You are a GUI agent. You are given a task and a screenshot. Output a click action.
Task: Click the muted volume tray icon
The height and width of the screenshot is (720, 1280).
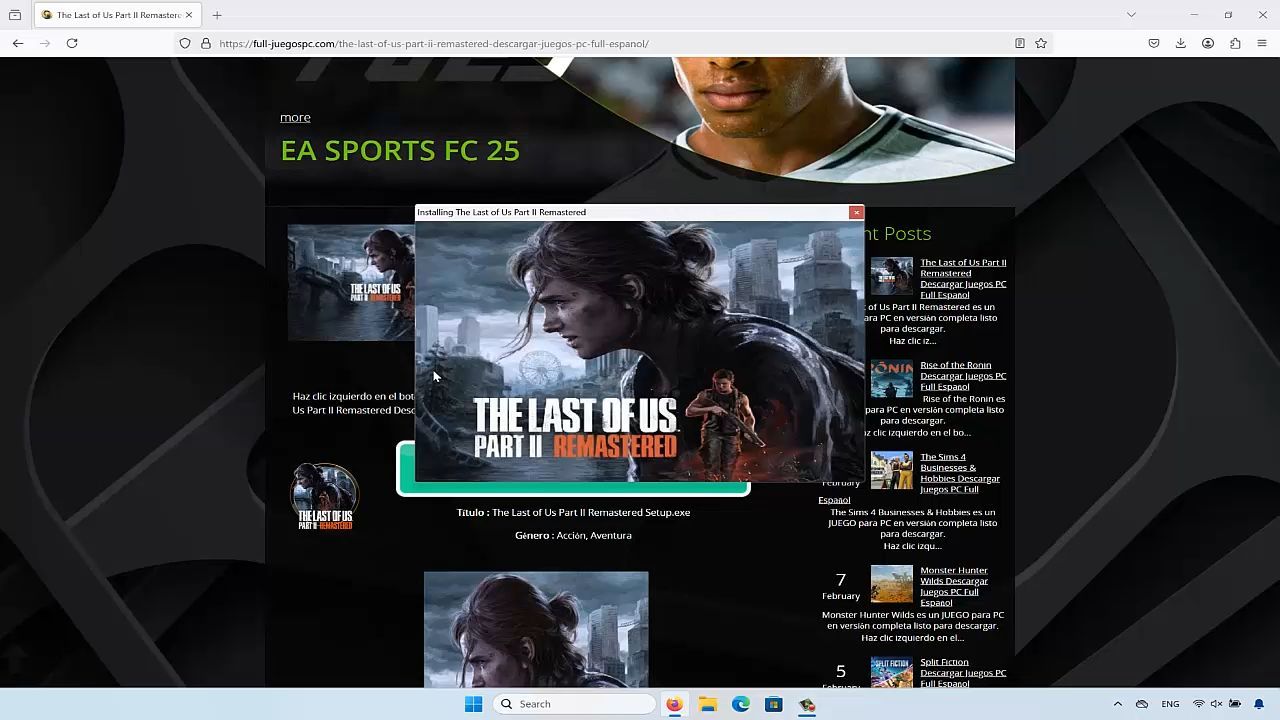(1217, 704)
